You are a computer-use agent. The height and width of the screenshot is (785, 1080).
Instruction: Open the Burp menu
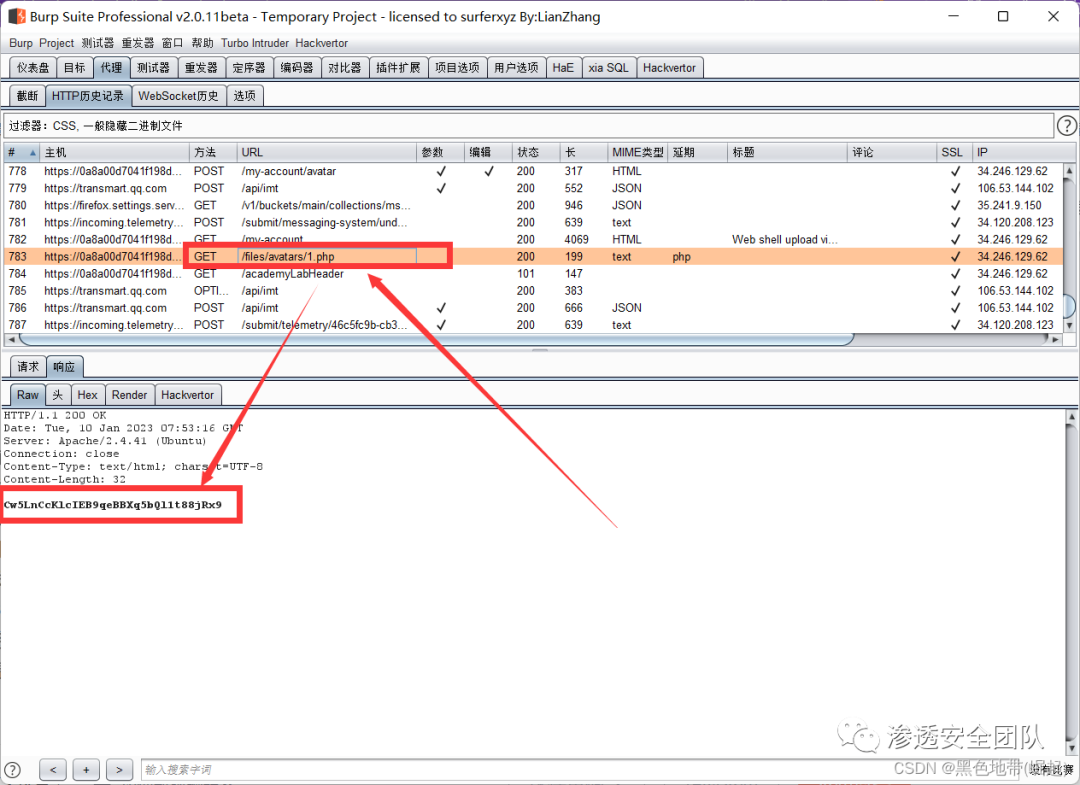coord(21,43)
